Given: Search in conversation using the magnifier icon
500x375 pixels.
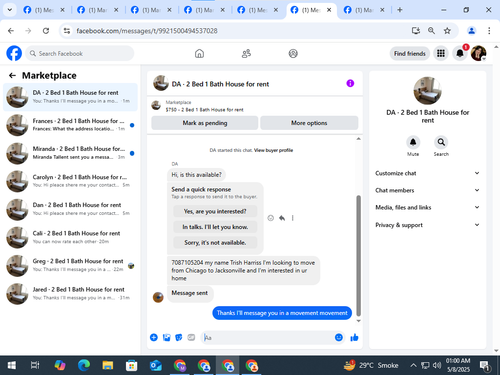Looking at the screenshot, I should (441, 142).
